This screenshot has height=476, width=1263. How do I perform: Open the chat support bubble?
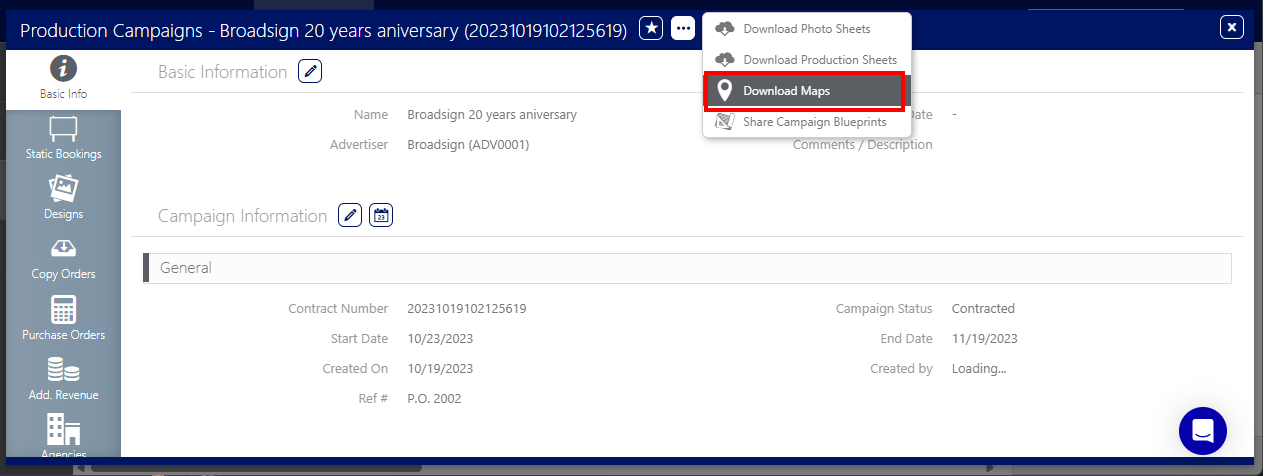pos(1203,431)
